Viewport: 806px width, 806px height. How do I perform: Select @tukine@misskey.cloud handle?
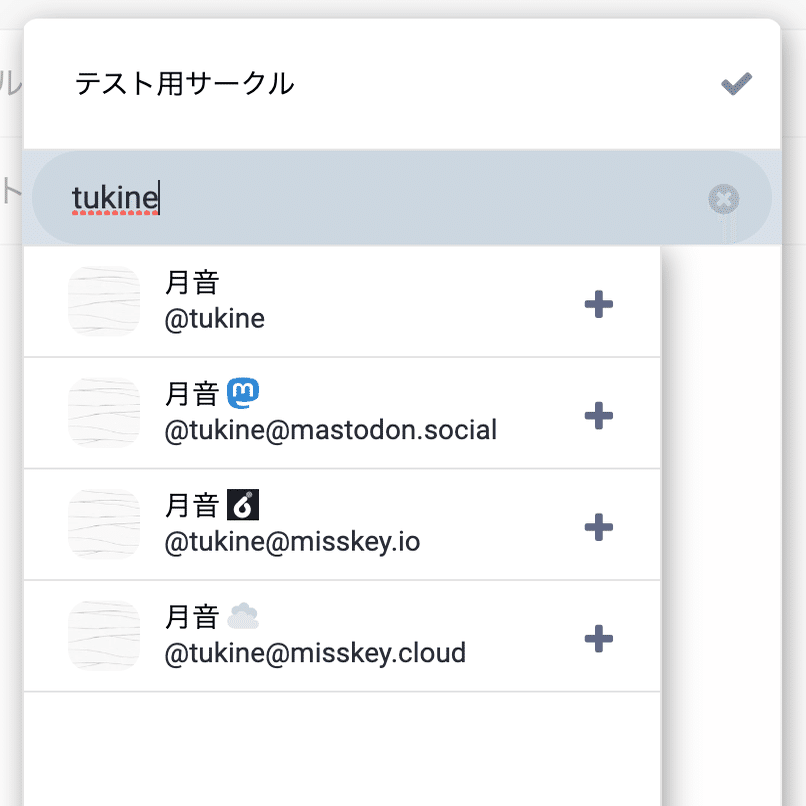(315, 654)
